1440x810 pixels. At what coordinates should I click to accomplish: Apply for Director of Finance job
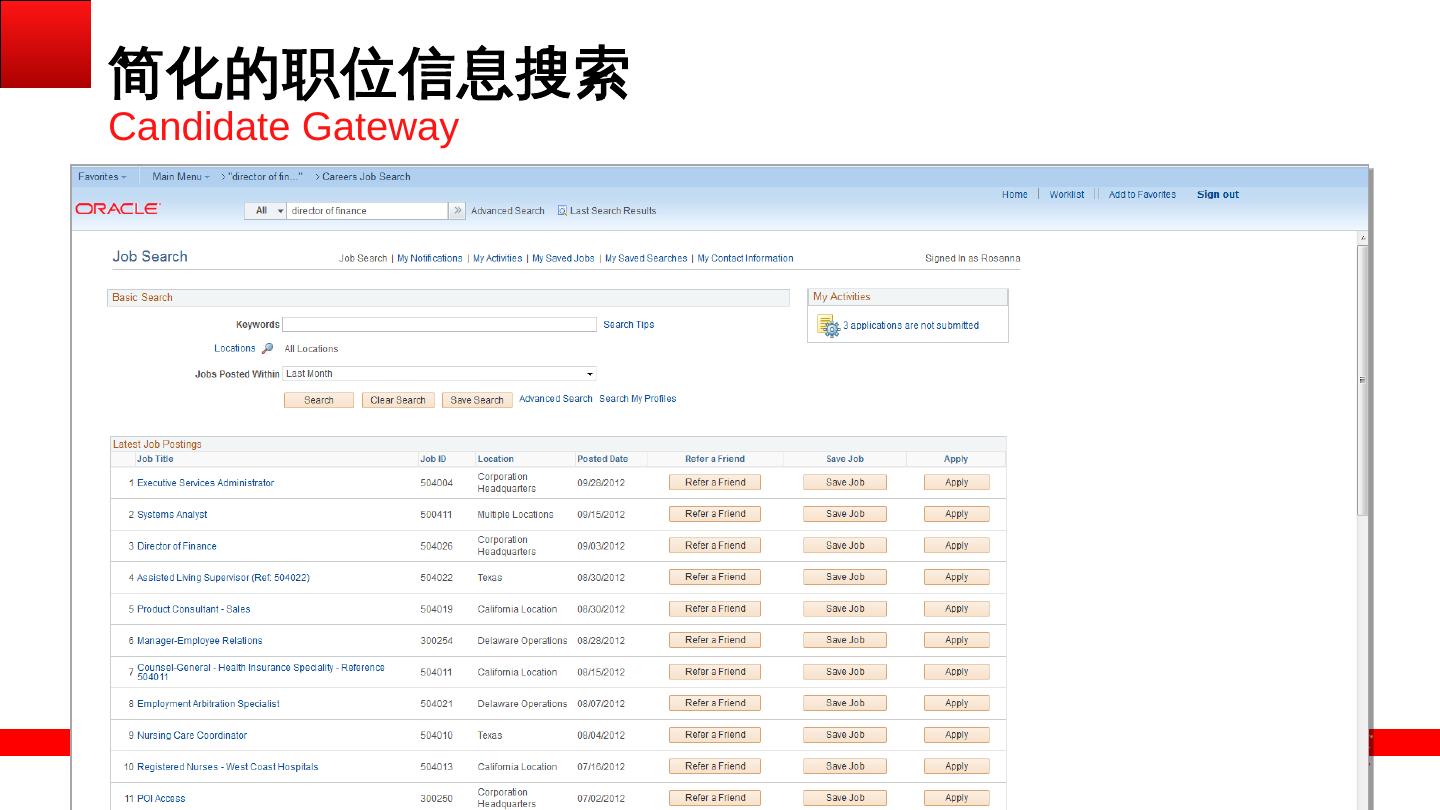point(956,546)
